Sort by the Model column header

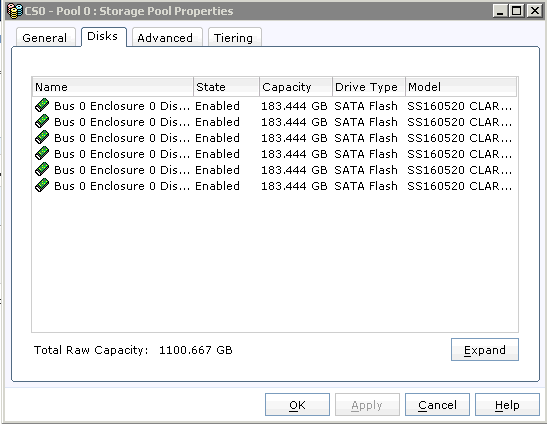coord(461,87)
